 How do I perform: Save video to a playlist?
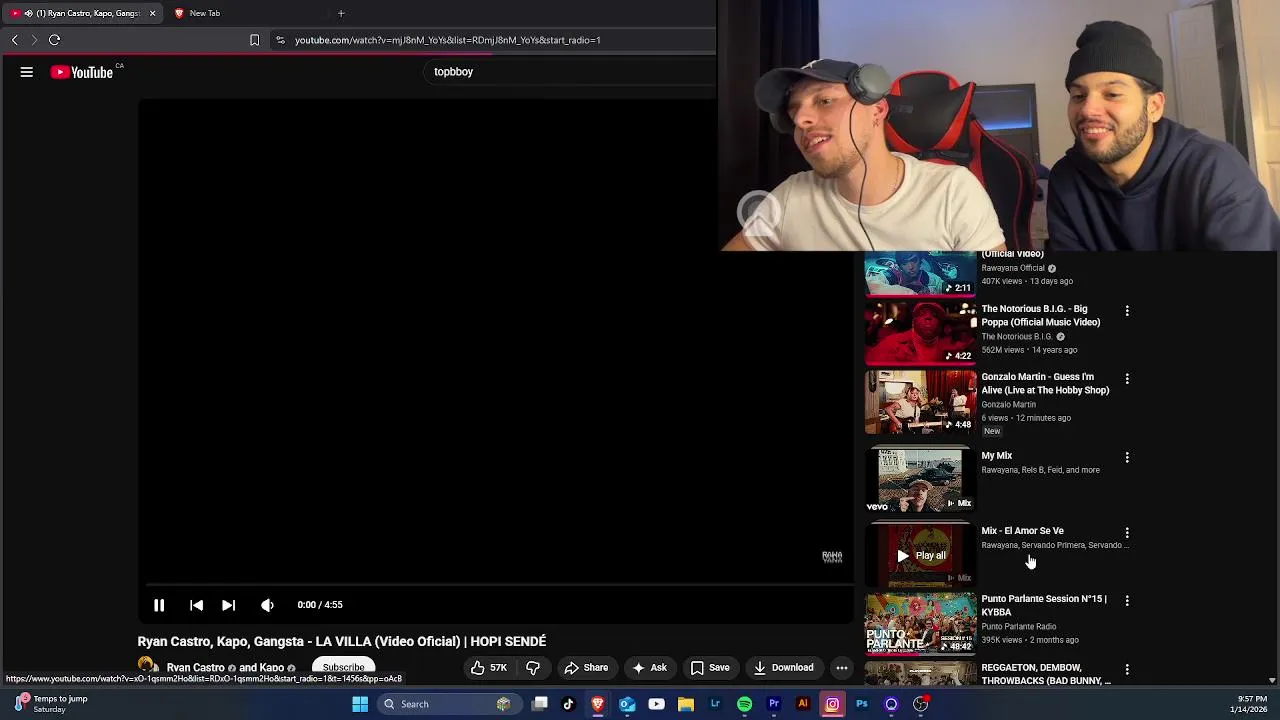coord(710,668)
